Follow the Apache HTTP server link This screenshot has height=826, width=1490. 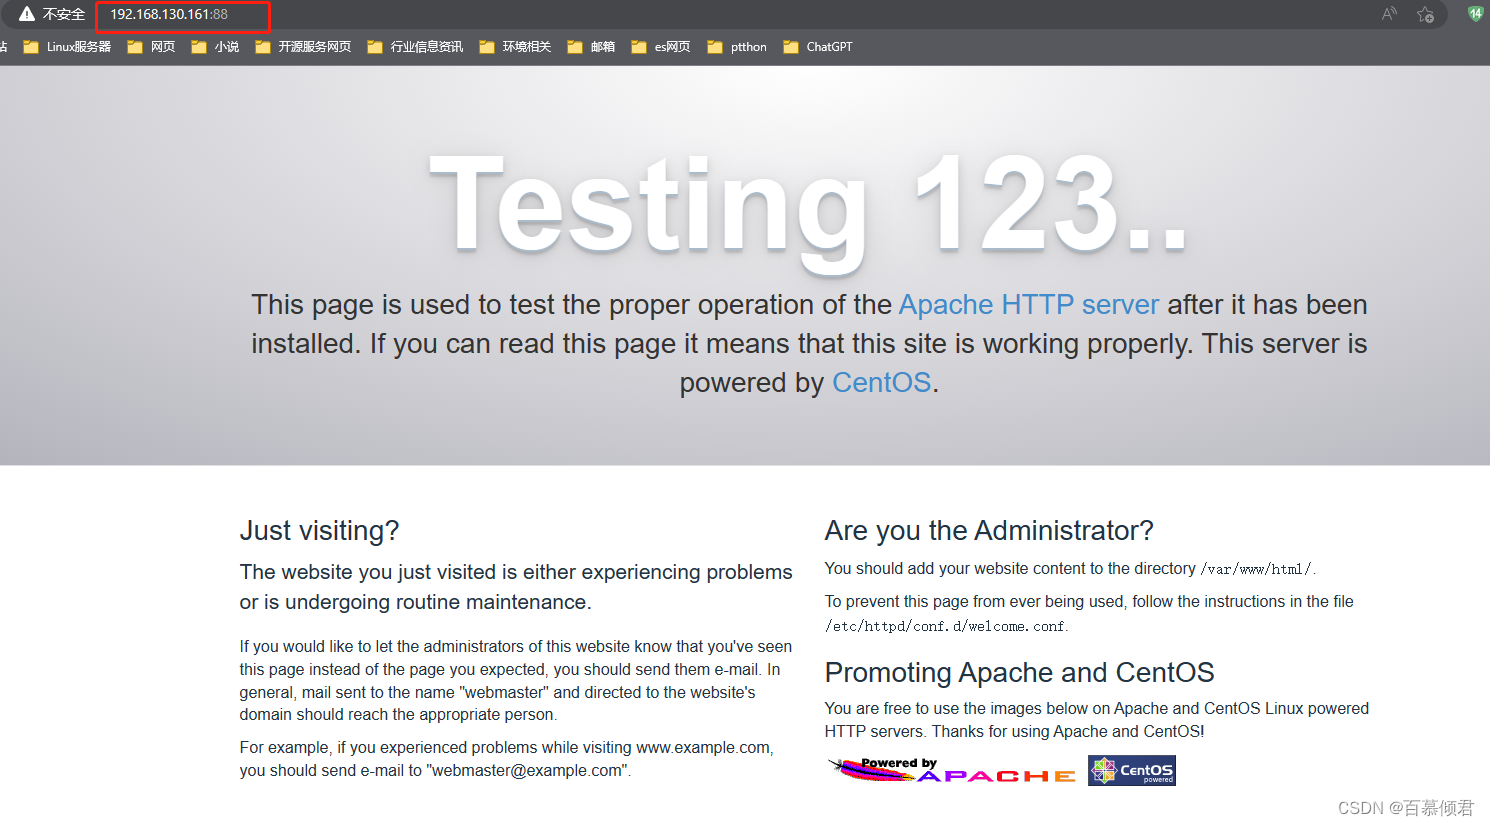1029,305
